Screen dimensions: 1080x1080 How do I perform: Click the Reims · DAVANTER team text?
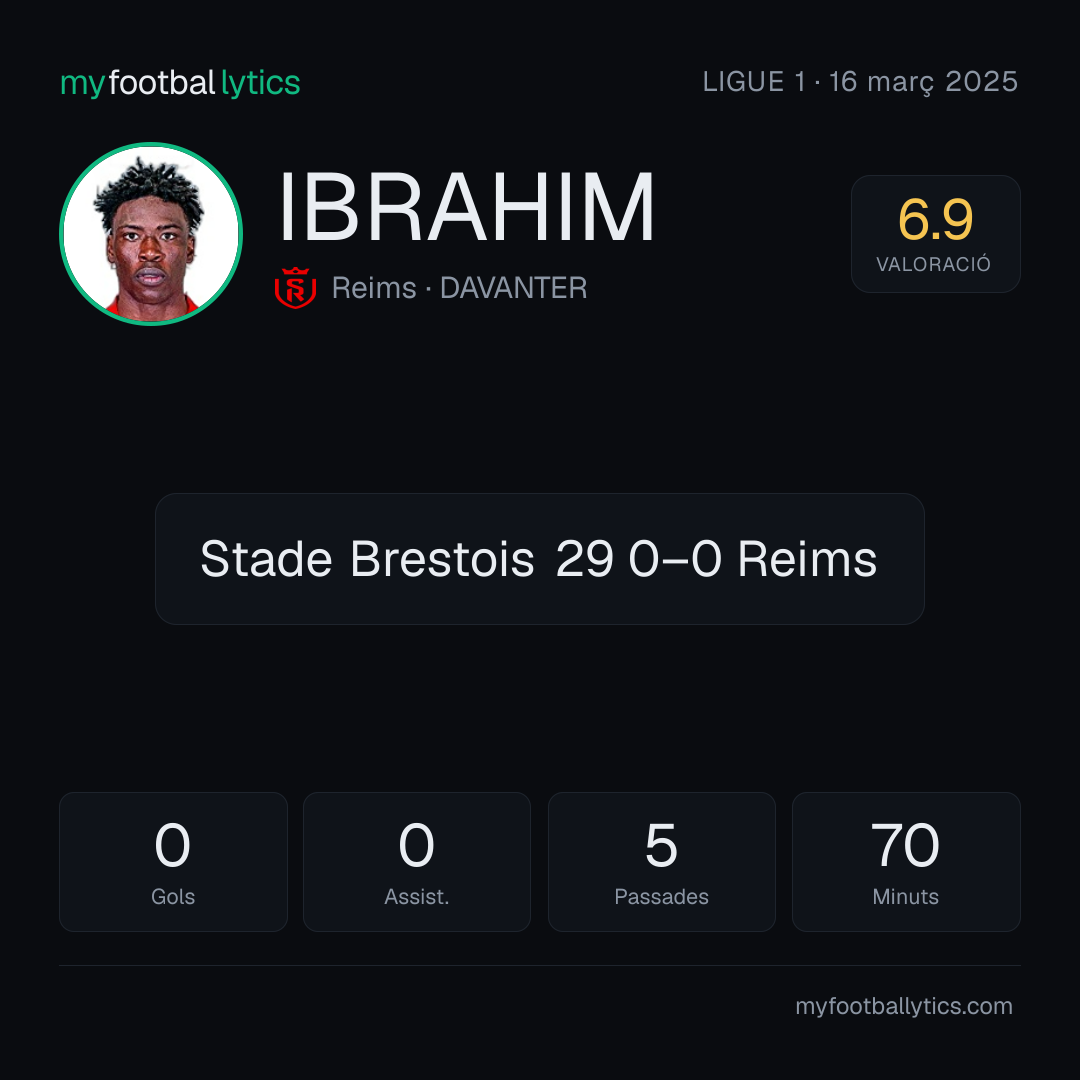[459, 288]
